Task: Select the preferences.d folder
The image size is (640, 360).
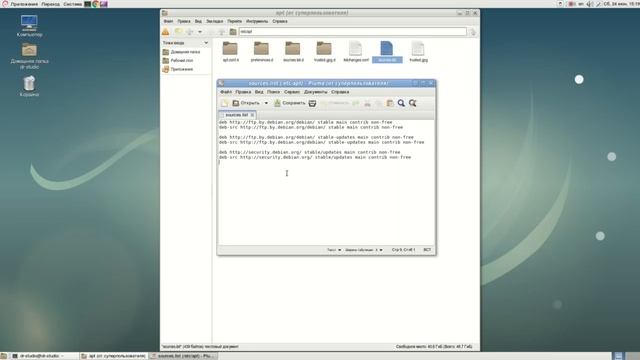Action: coord(262,52)
